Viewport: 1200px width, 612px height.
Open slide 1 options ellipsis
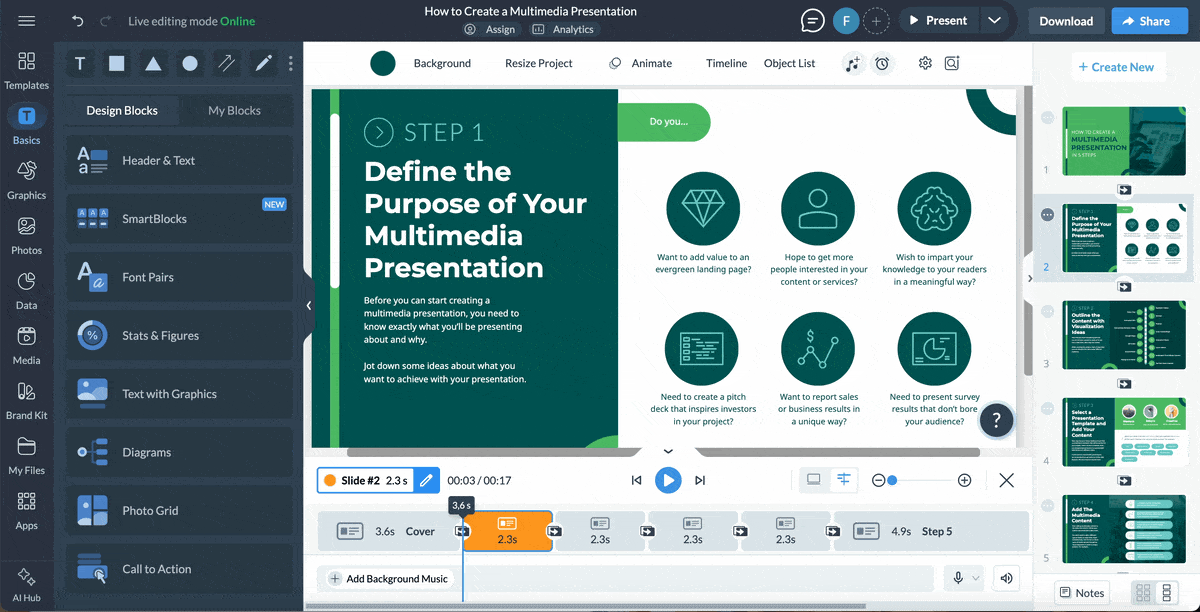[x=1047, y=118]
